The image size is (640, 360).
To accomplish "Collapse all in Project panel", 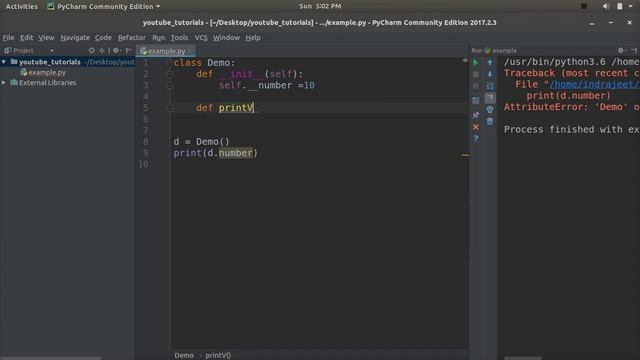I will coord(102,51).
